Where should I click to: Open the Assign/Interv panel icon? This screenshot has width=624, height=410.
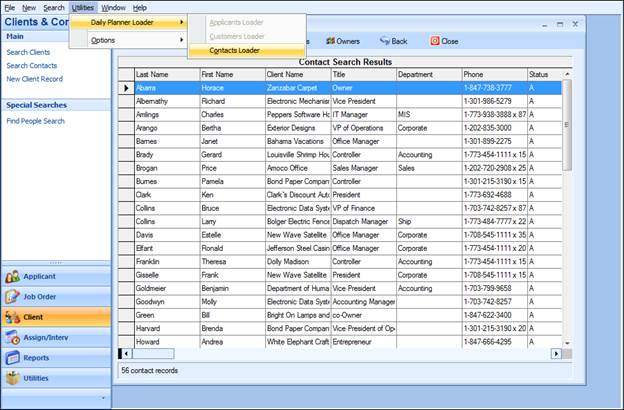point(14,337)
